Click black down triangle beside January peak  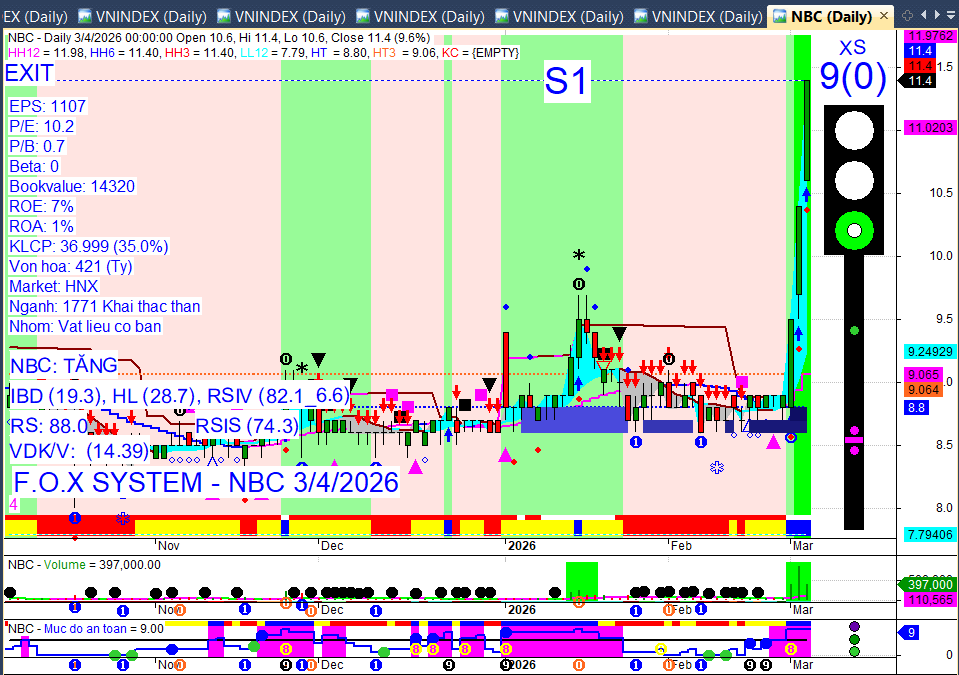(619, 334)
